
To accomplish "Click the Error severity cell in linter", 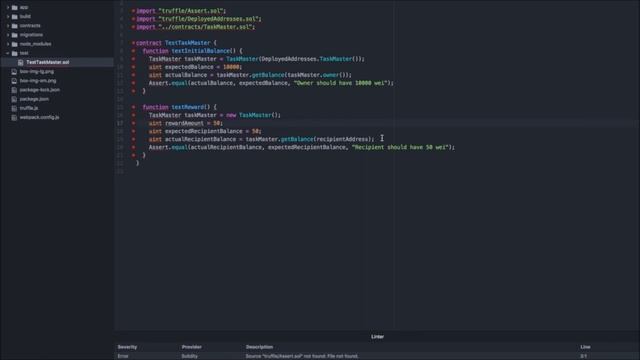I will pos(123,356).
